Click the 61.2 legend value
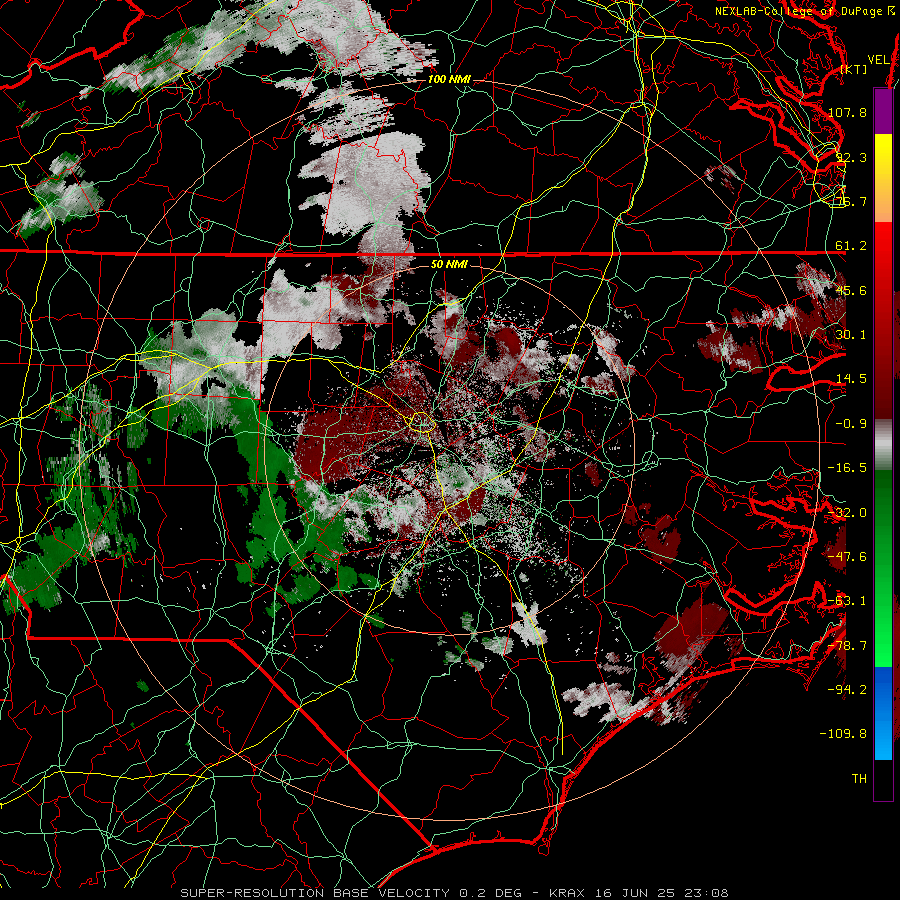900x900 pixels. click(x=851, y=246)
